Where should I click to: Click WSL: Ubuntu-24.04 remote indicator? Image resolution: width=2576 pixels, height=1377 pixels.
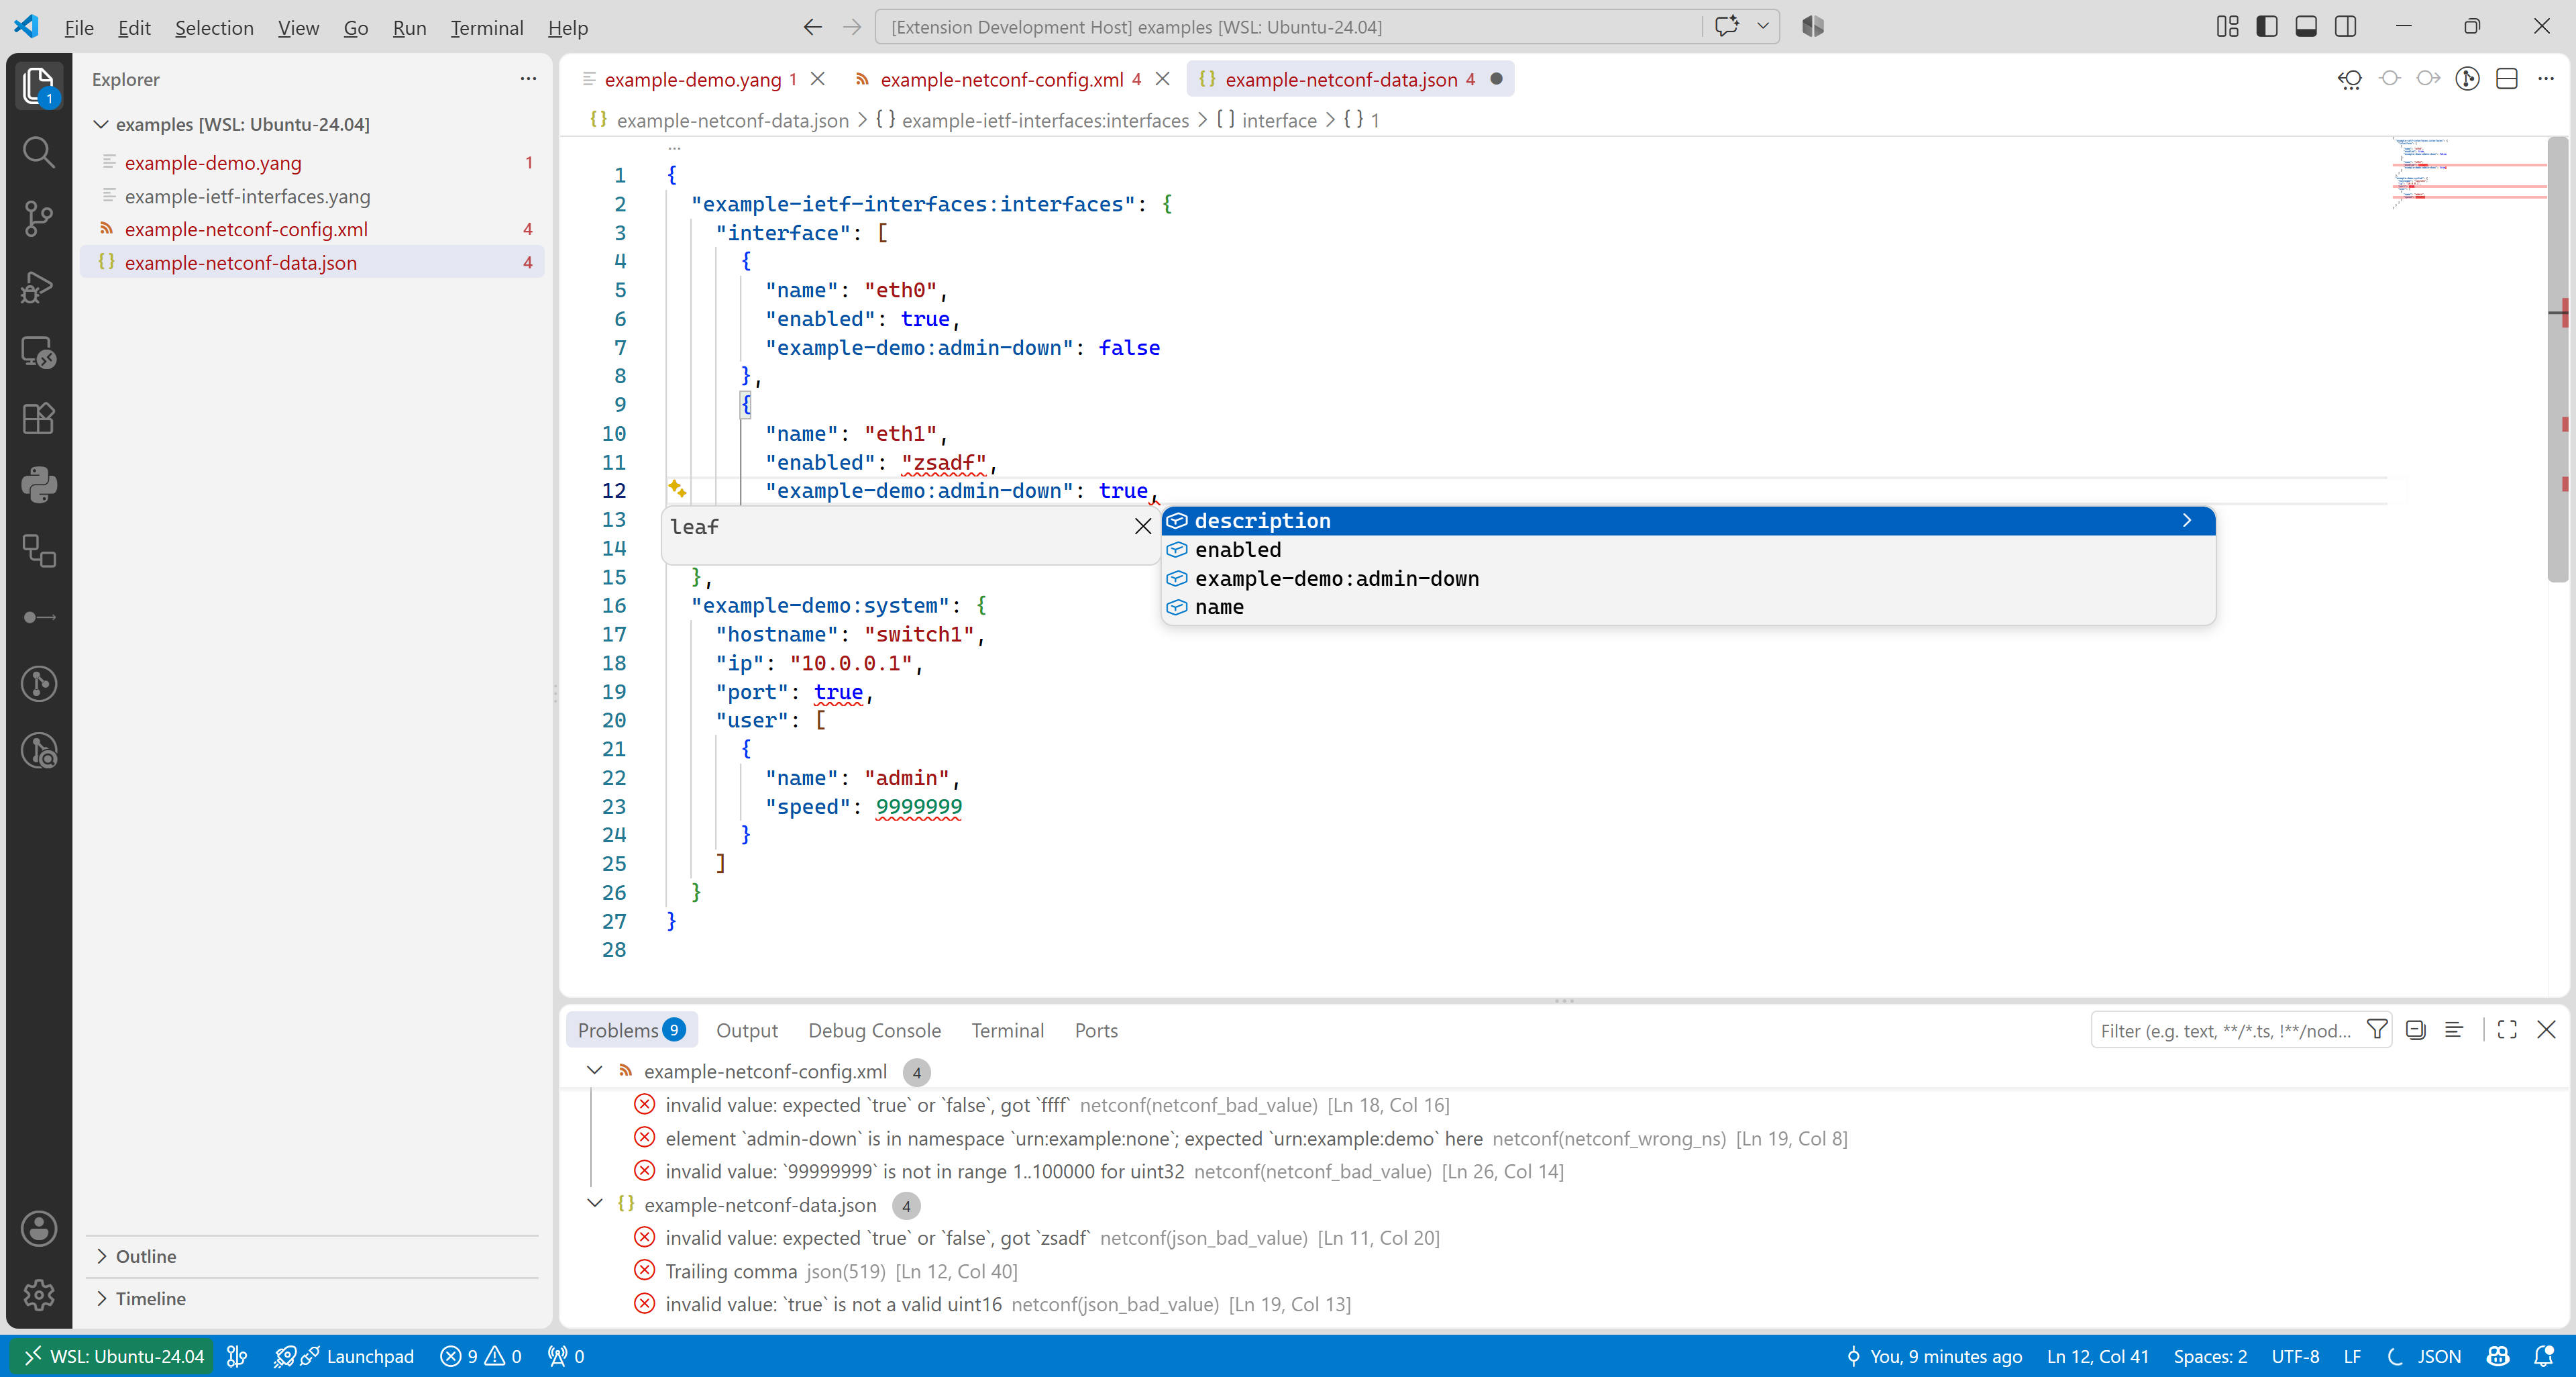click(x=112, y=1356)
